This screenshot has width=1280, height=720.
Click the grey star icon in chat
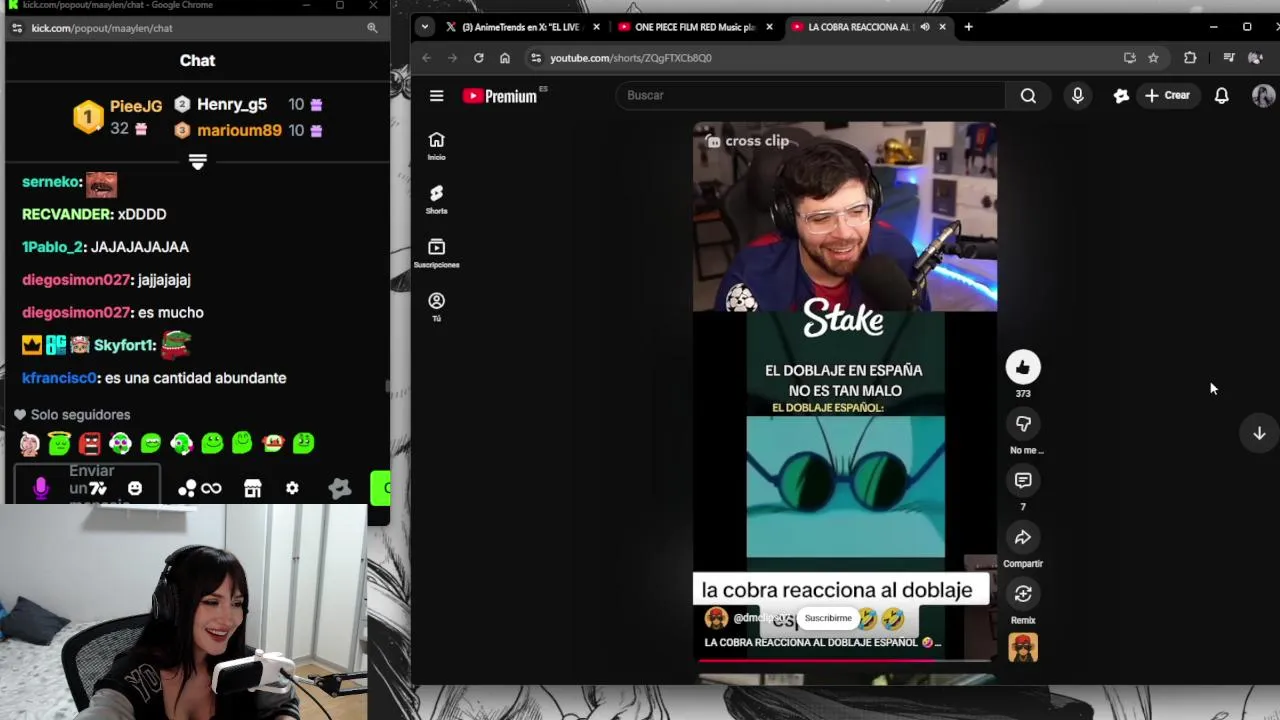340,488
